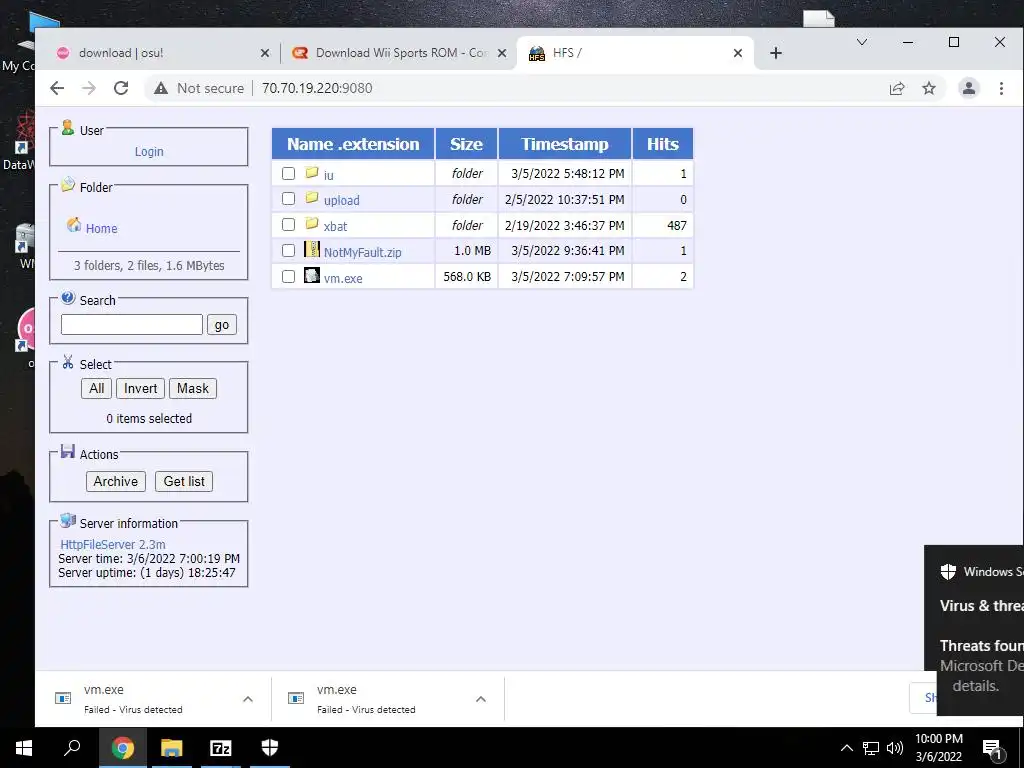Close the Wii Sports ROM tab

[502, 53]
